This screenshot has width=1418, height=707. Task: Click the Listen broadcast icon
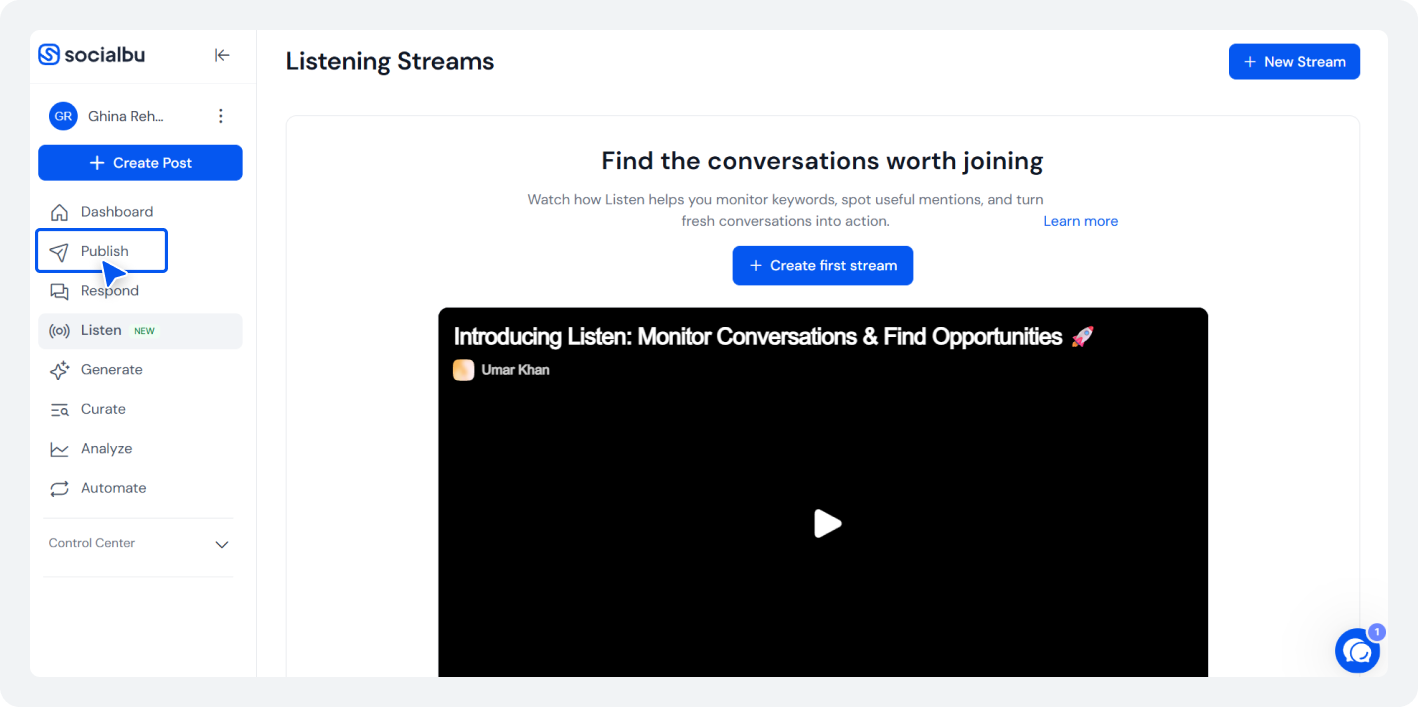point(60,331)
